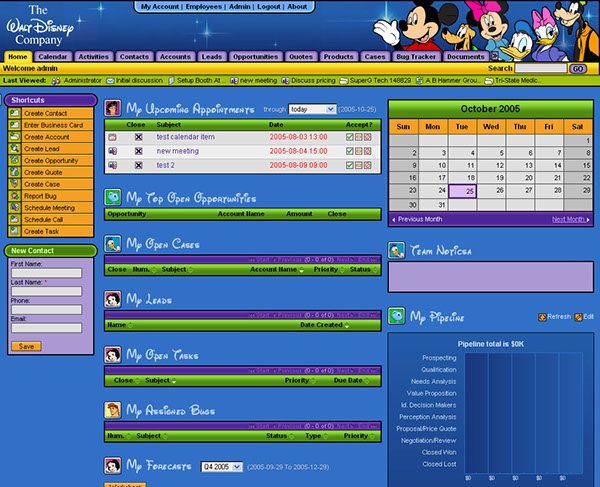Click the Schedule Meeting shortcut icon
The image size is (600, 487).
[x=15, y=208]
